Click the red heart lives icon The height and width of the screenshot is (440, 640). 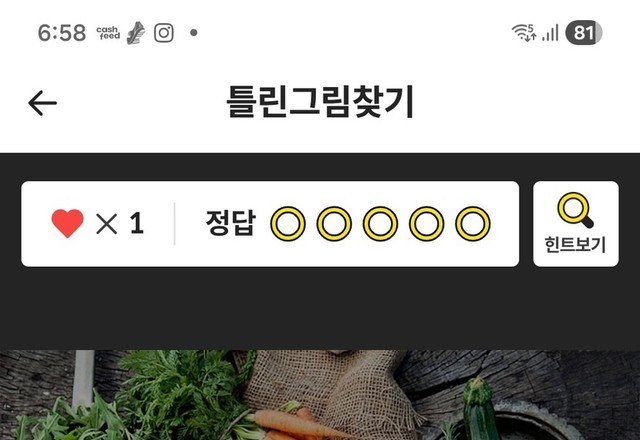pyautogui.click(x=67, y=223)
